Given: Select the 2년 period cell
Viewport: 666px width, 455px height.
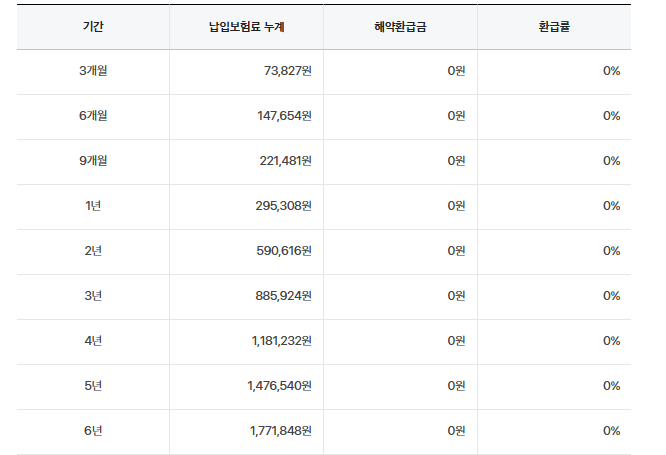Looking at the screenshot, I should (93, 251).
